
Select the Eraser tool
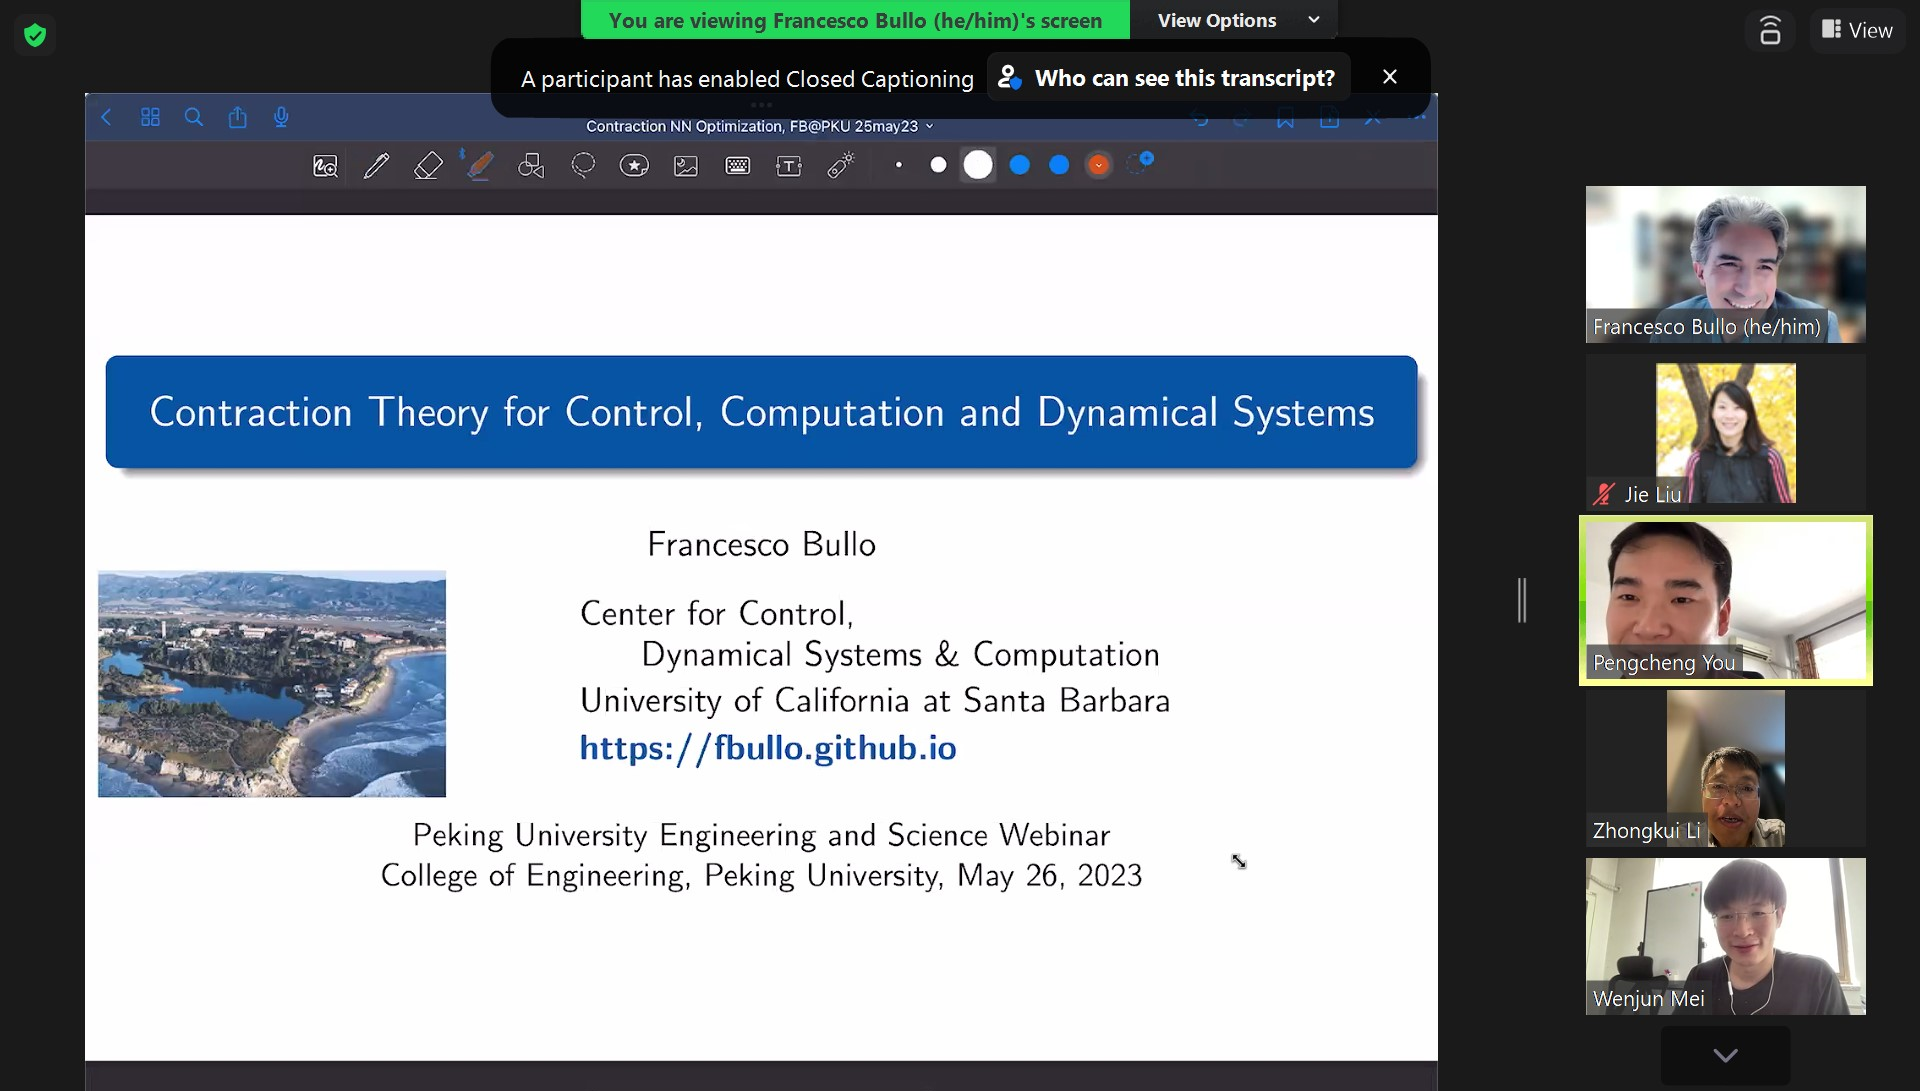(x=428, y=166)
